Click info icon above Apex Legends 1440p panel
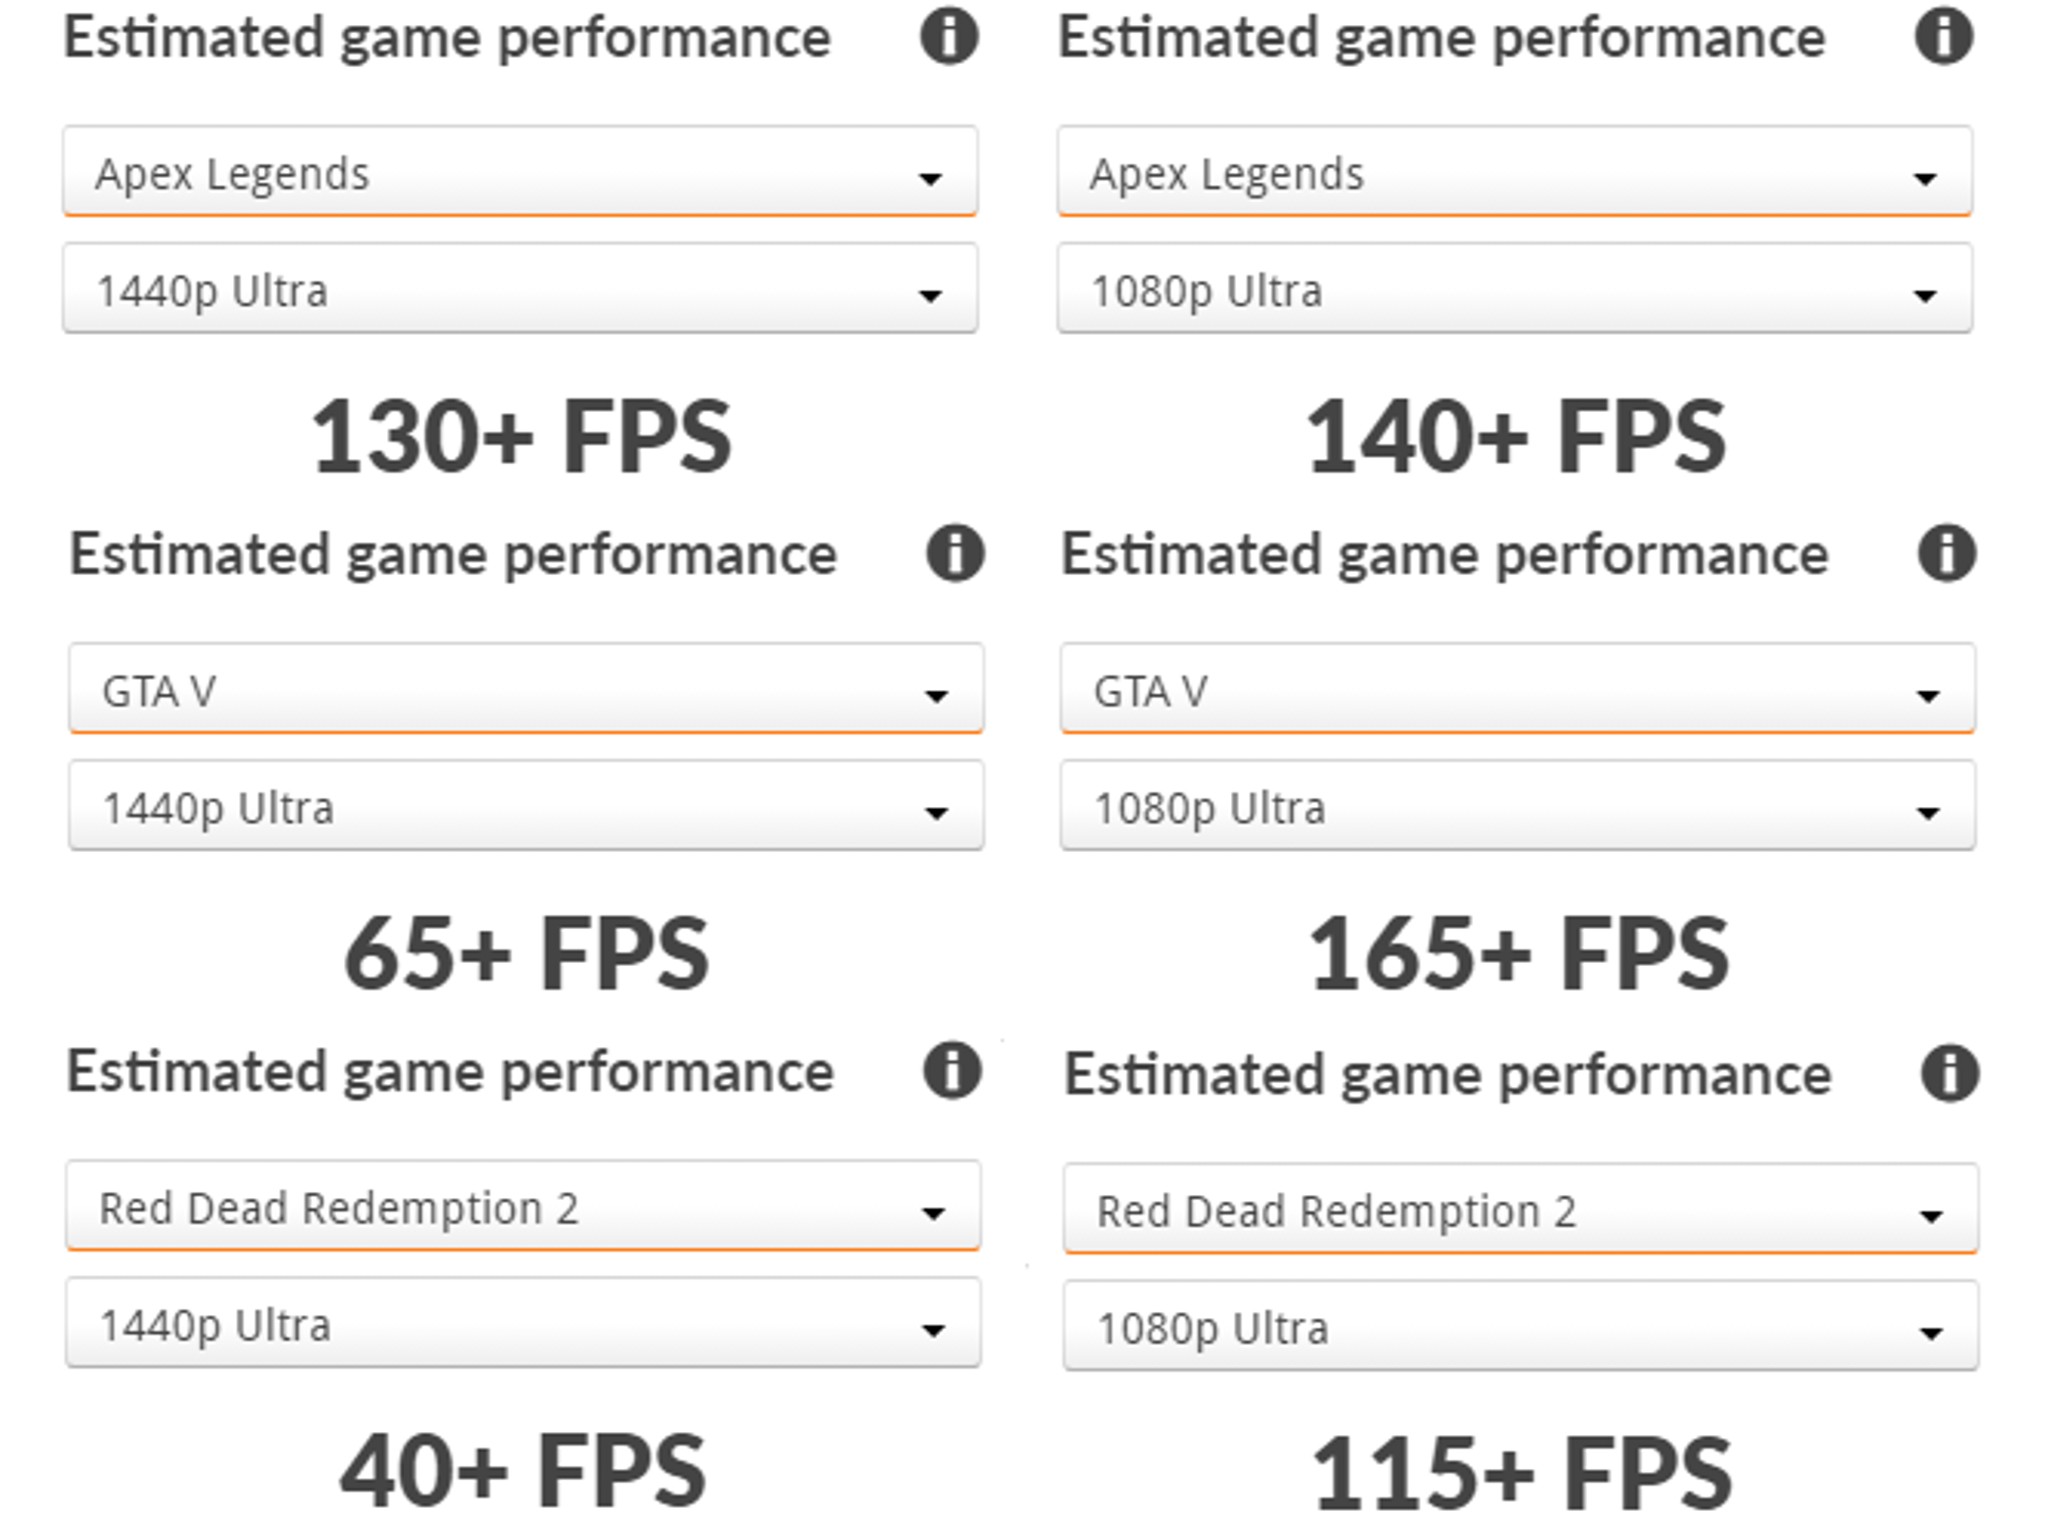2048x1536 pixels. (948, 37)
